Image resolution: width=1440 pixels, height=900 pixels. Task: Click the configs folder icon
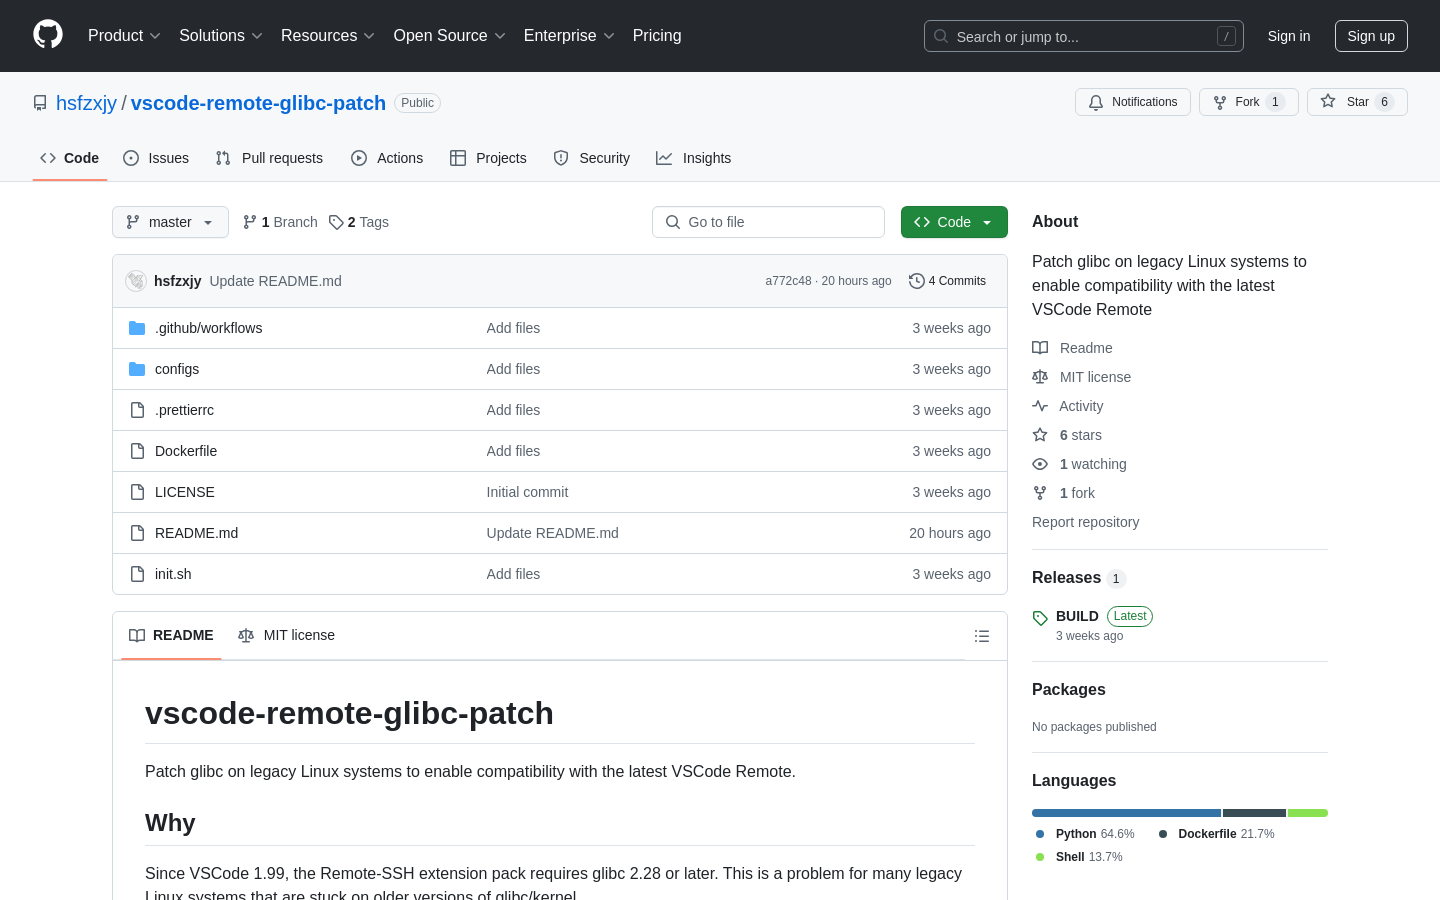137,369
